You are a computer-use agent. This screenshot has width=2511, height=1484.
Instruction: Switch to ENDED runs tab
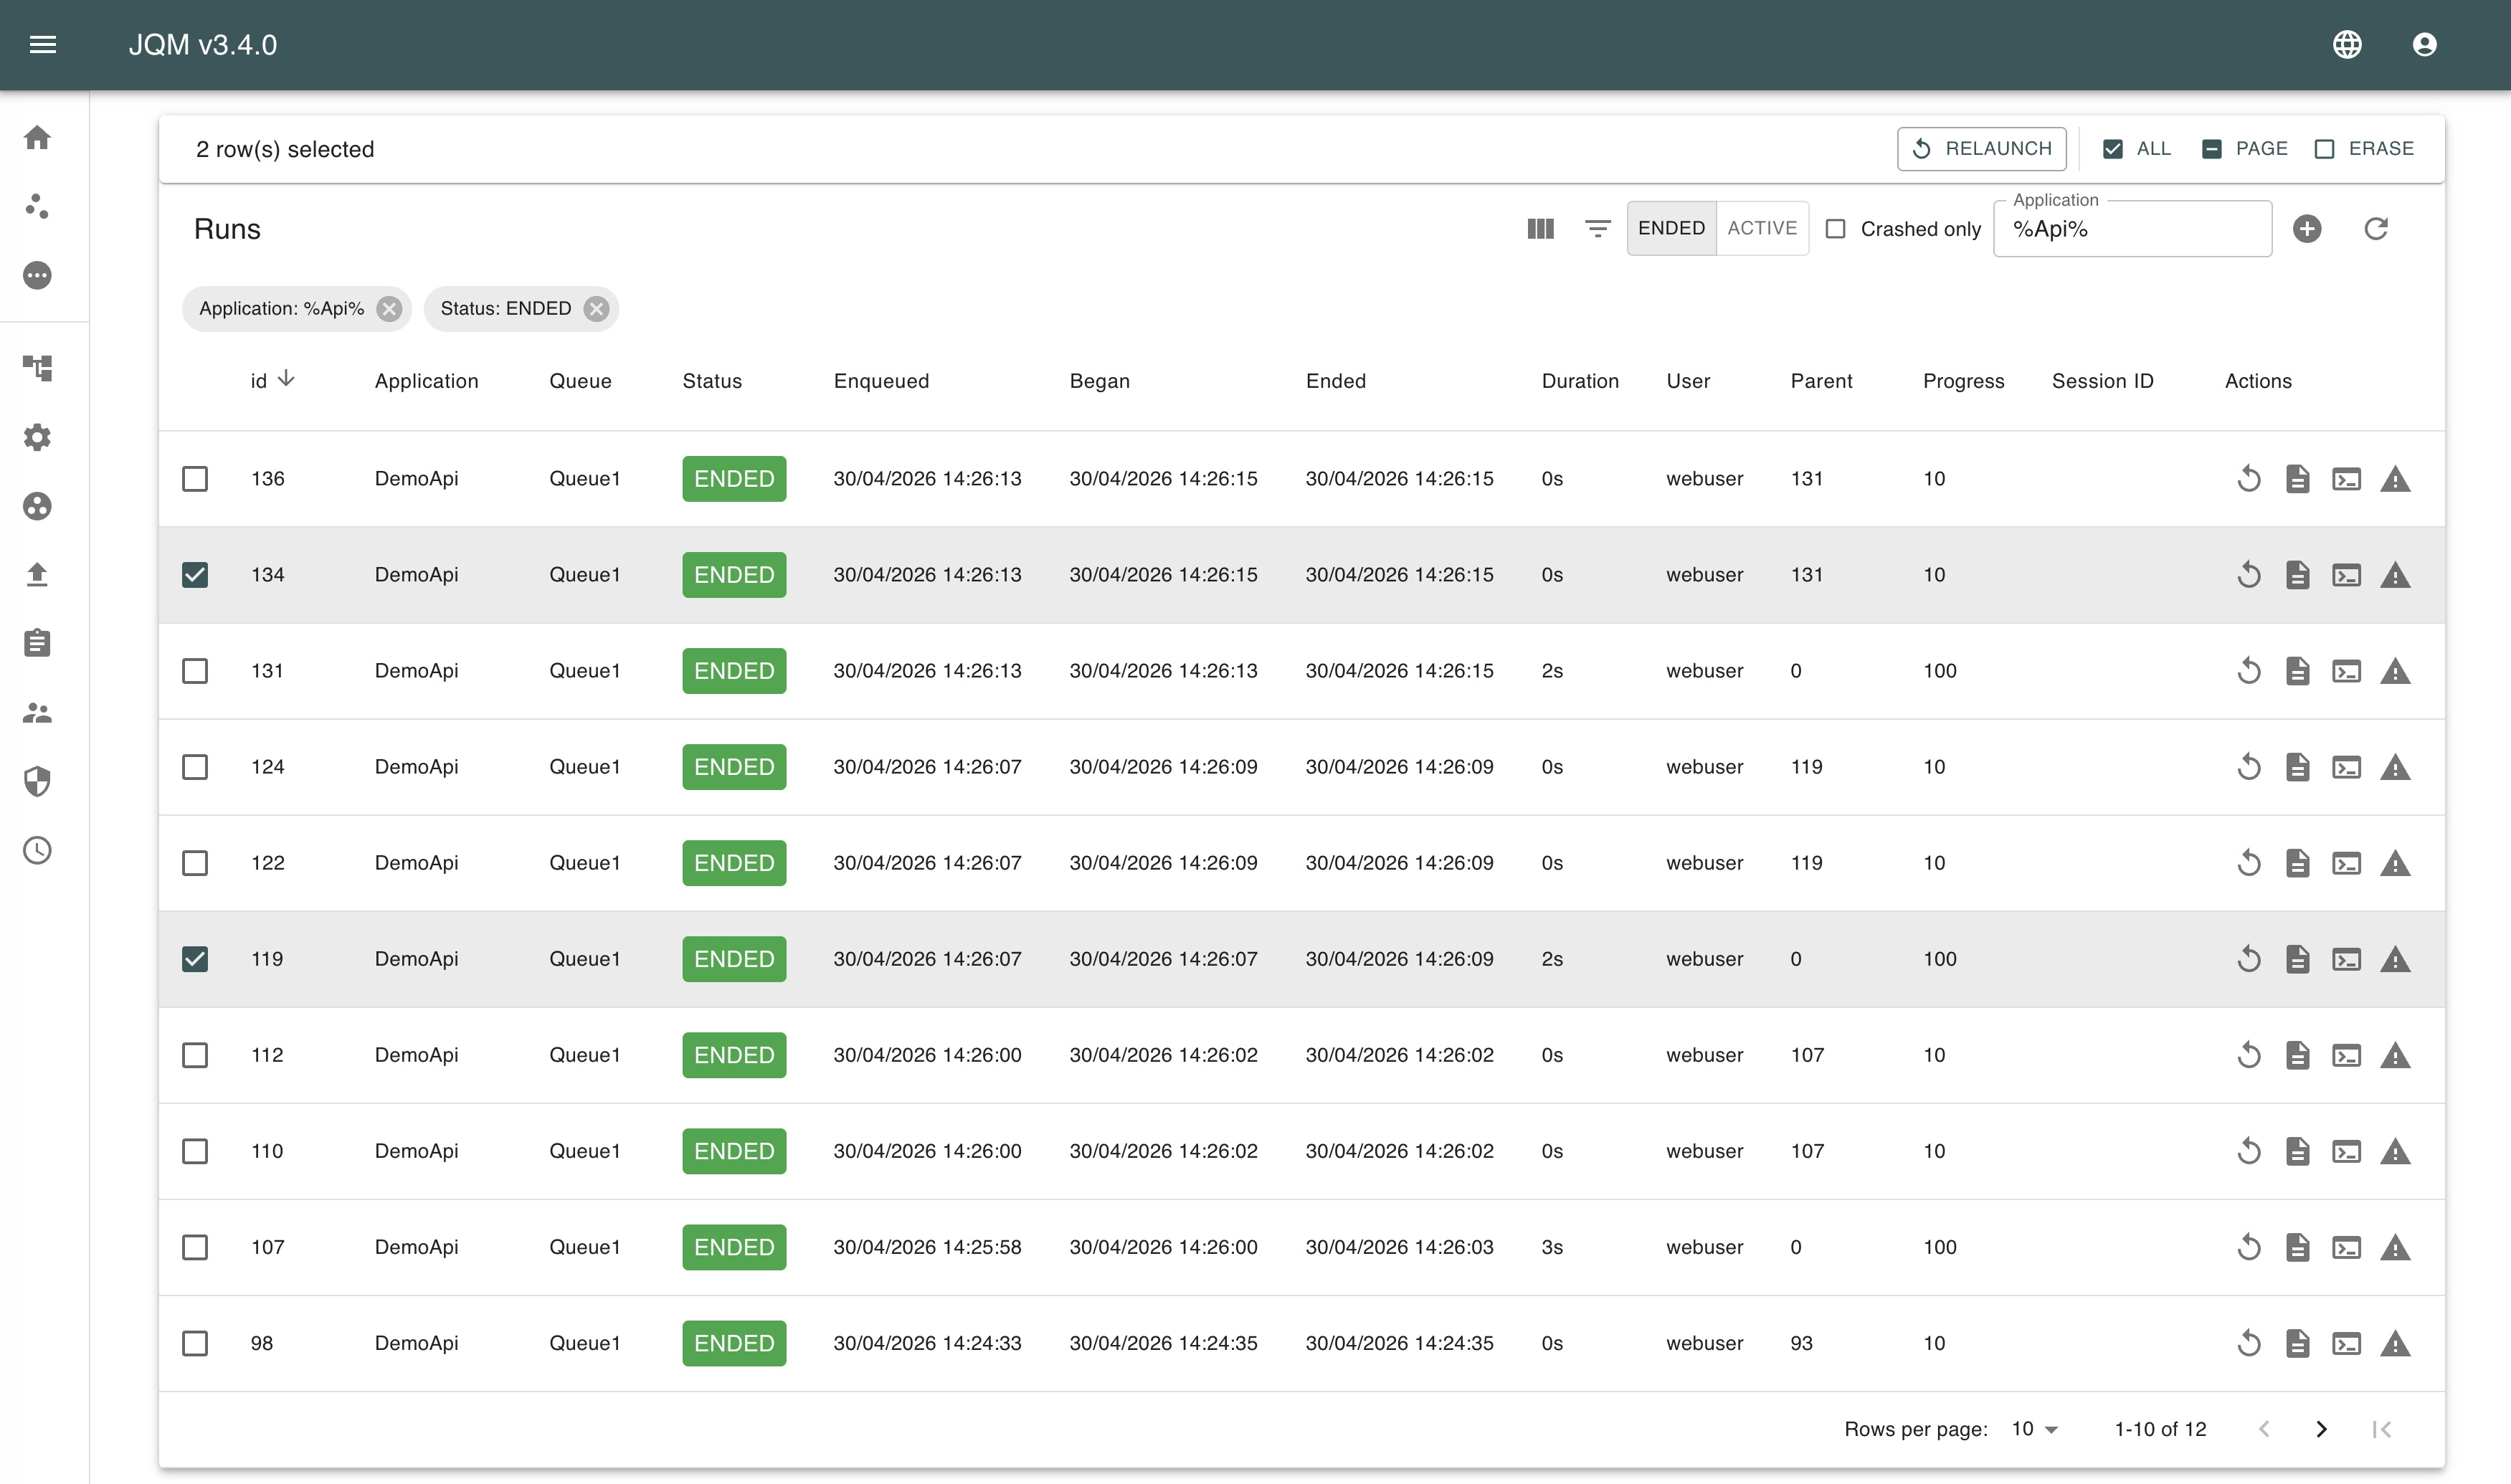1671,228
